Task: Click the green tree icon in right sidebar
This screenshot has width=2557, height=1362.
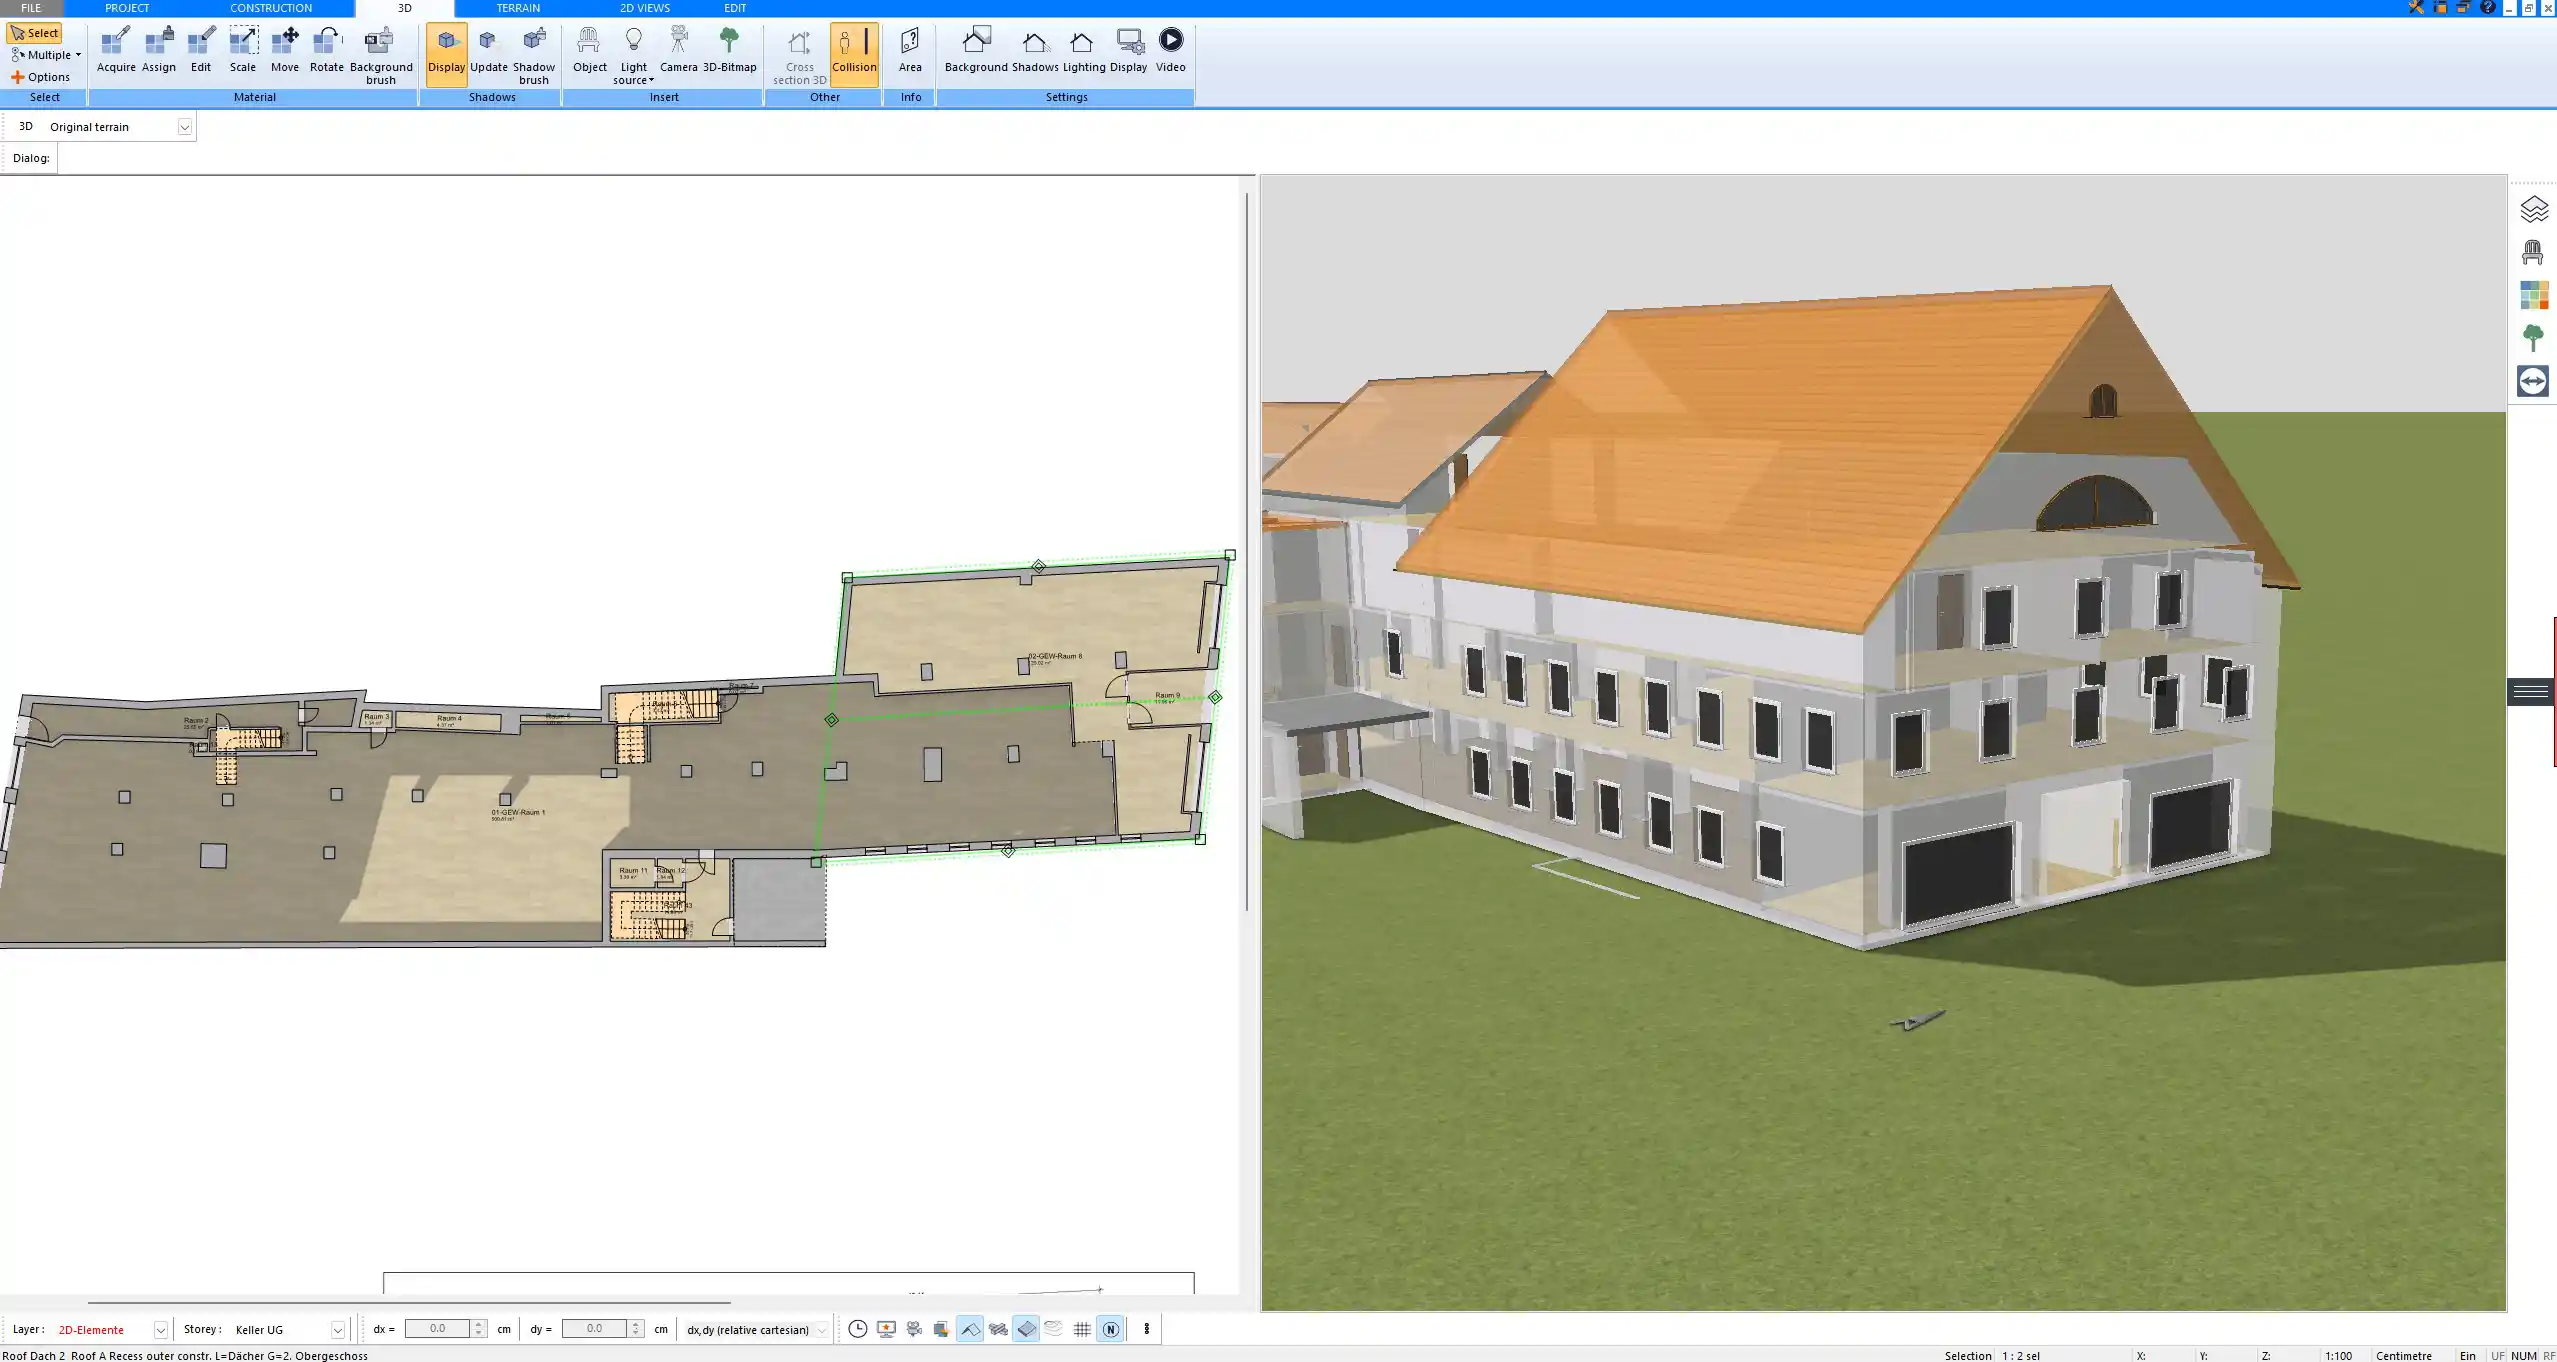Action: tap(2533, 338)
